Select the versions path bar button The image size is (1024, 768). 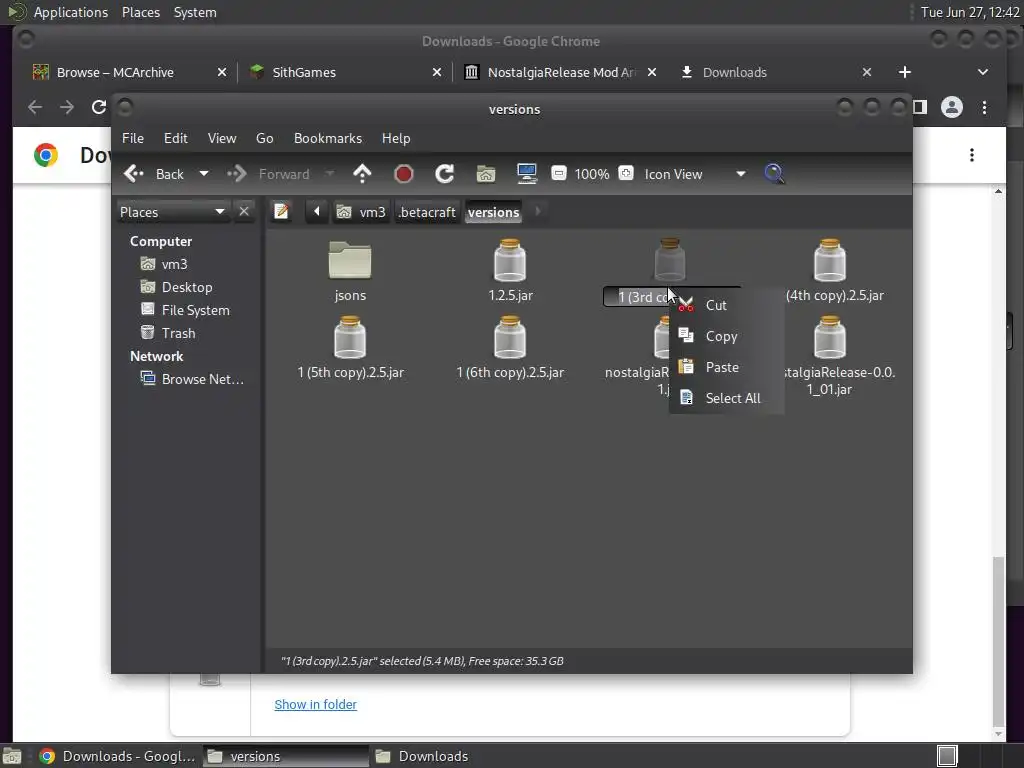click(x=494, y=212)
